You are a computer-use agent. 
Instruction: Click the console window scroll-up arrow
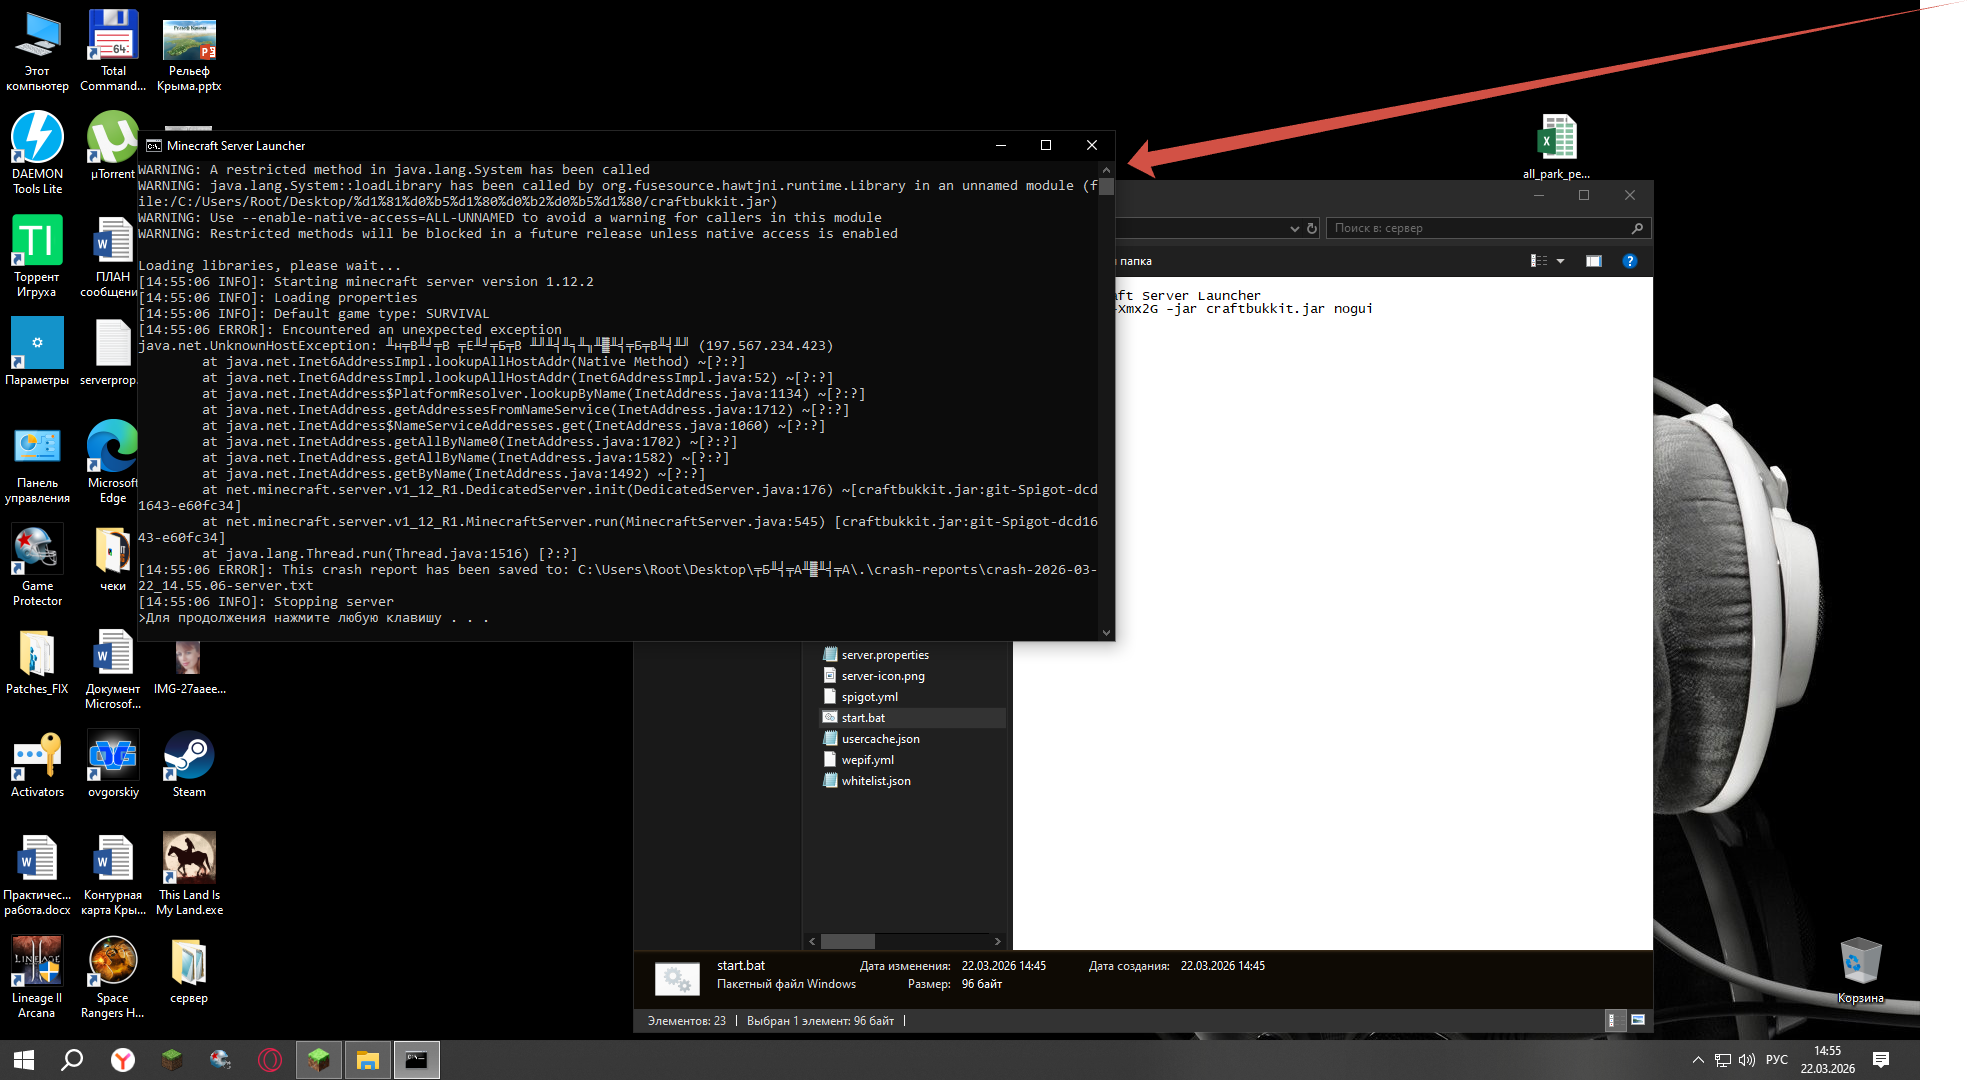[x=1106, y=170]
